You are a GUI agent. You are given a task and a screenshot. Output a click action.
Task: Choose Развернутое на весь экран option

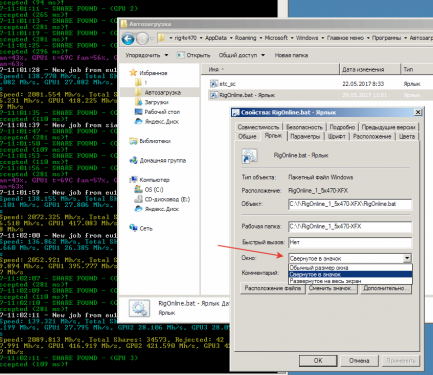tap(350, 281)
